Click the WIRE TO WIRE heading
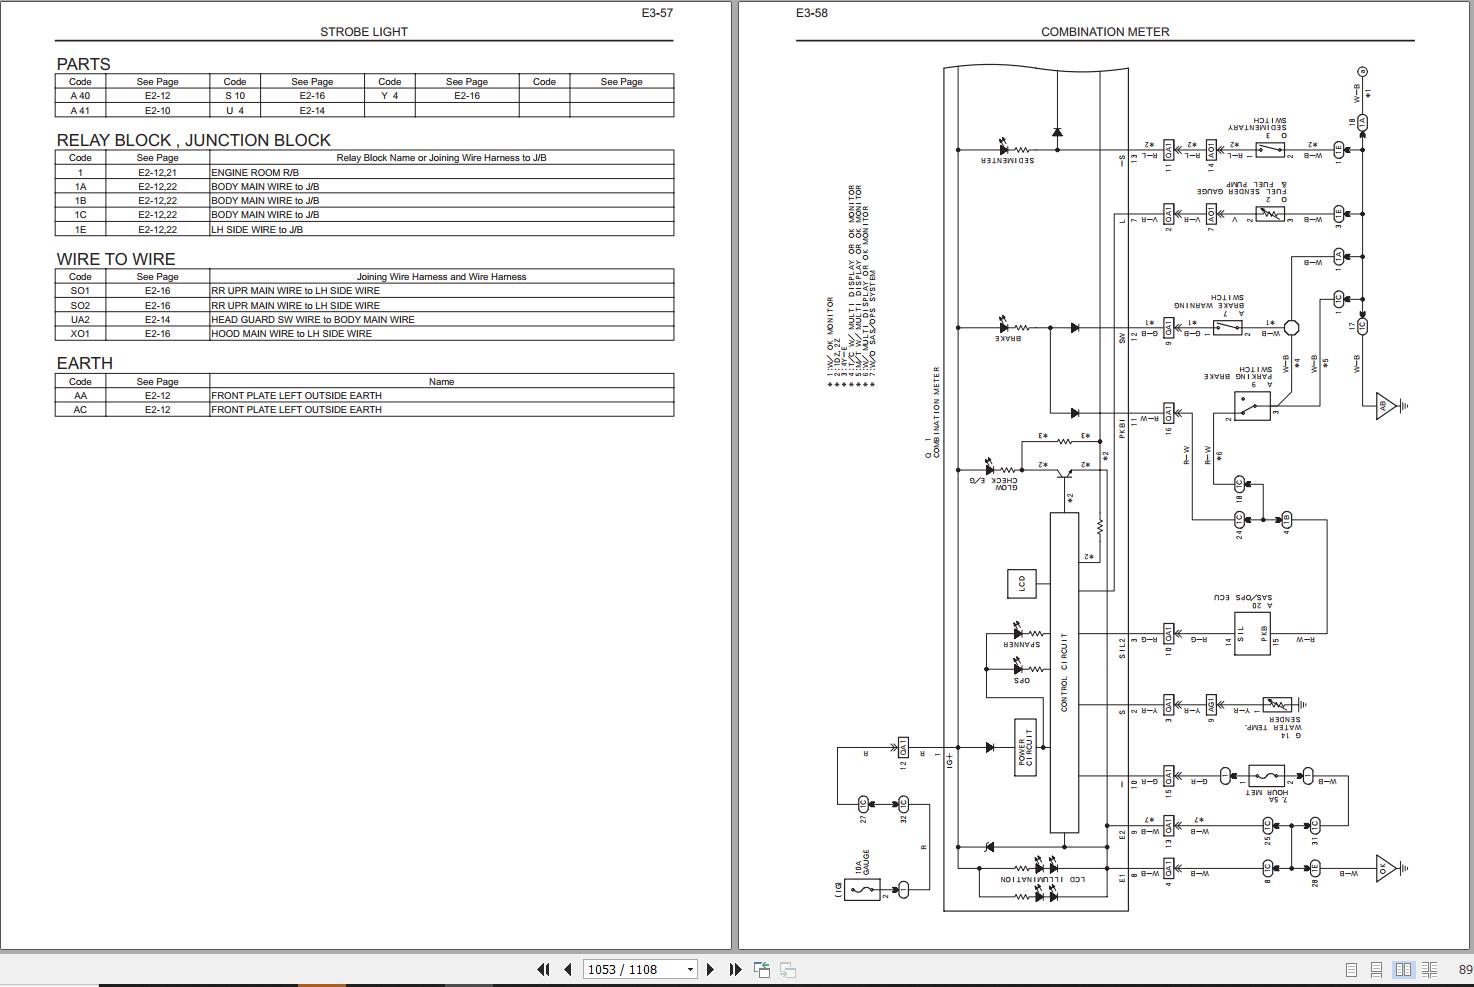This screenshot has width=1474, height=987. pos(116,259)
